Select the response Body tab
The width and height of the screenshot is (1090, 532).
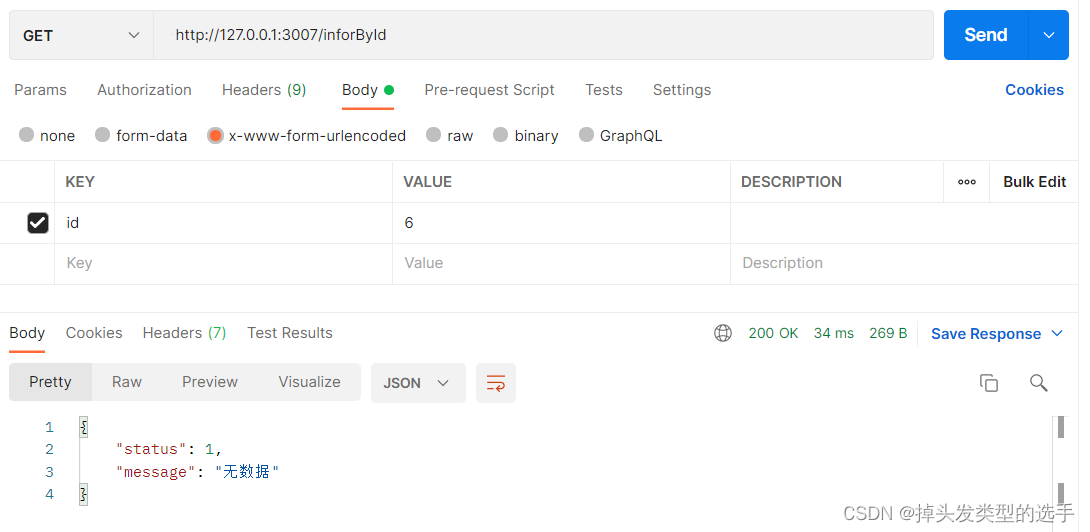tap(27, 333)
